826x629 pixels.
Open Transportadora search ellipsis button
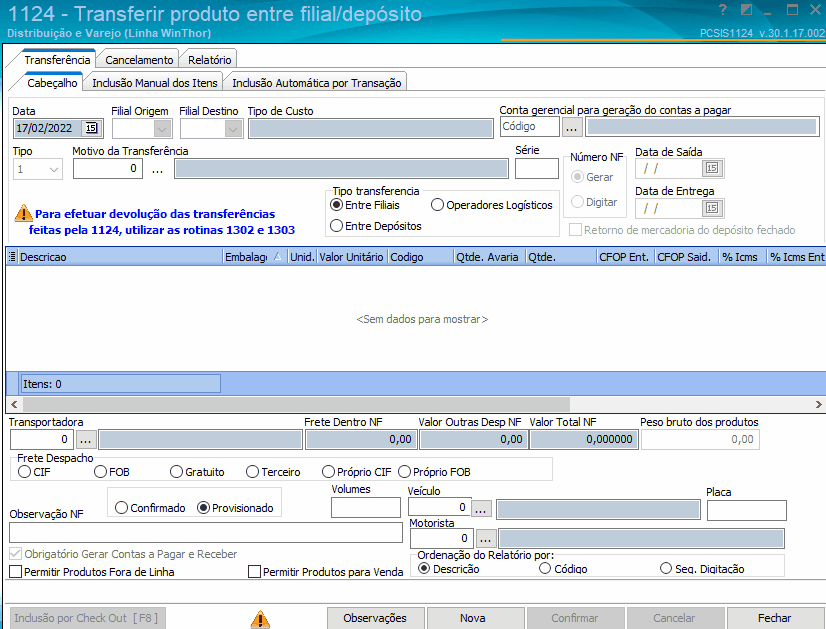(86, 439)
